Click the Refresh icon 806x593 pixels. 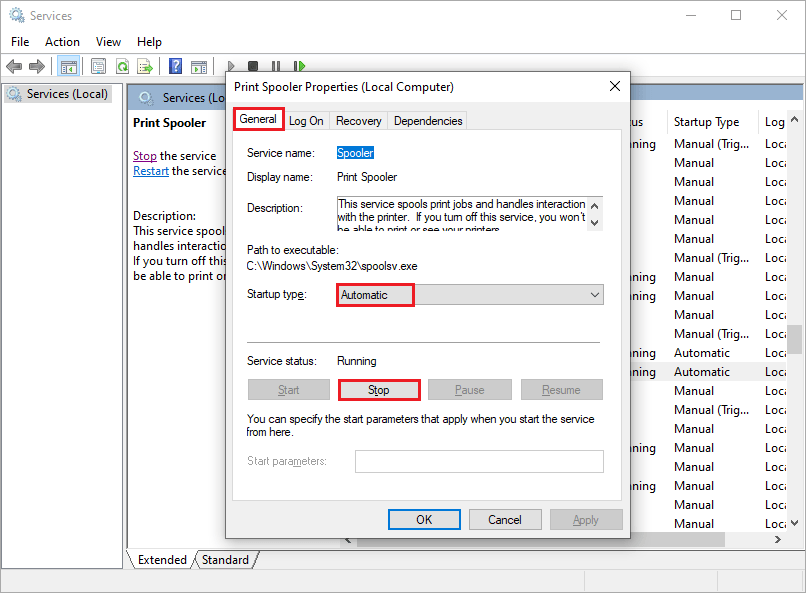(x=122, y=66)
